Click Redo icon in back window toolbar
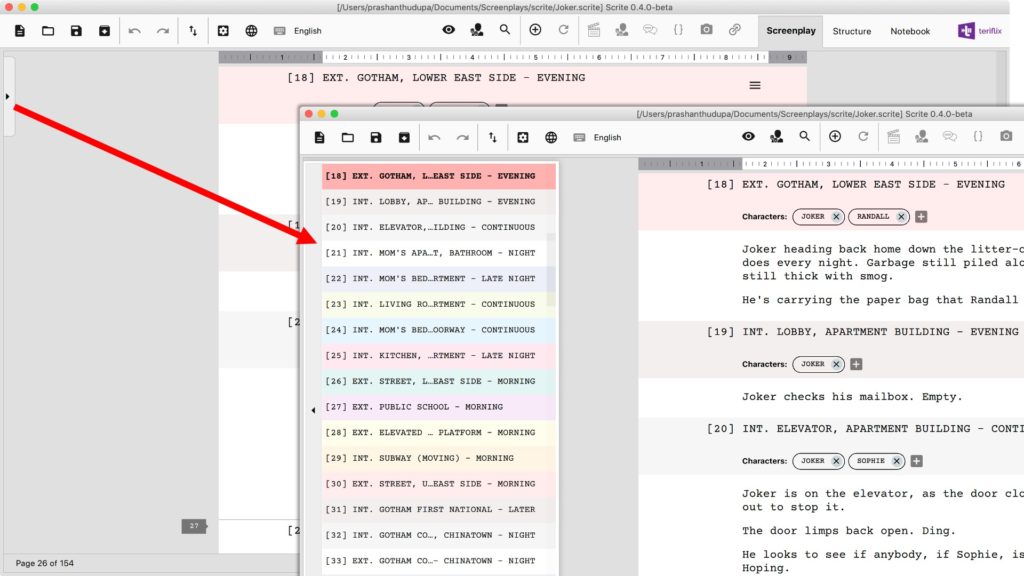Image resolution: width=1024 pixels, height=576 pixels. [163, 31]
